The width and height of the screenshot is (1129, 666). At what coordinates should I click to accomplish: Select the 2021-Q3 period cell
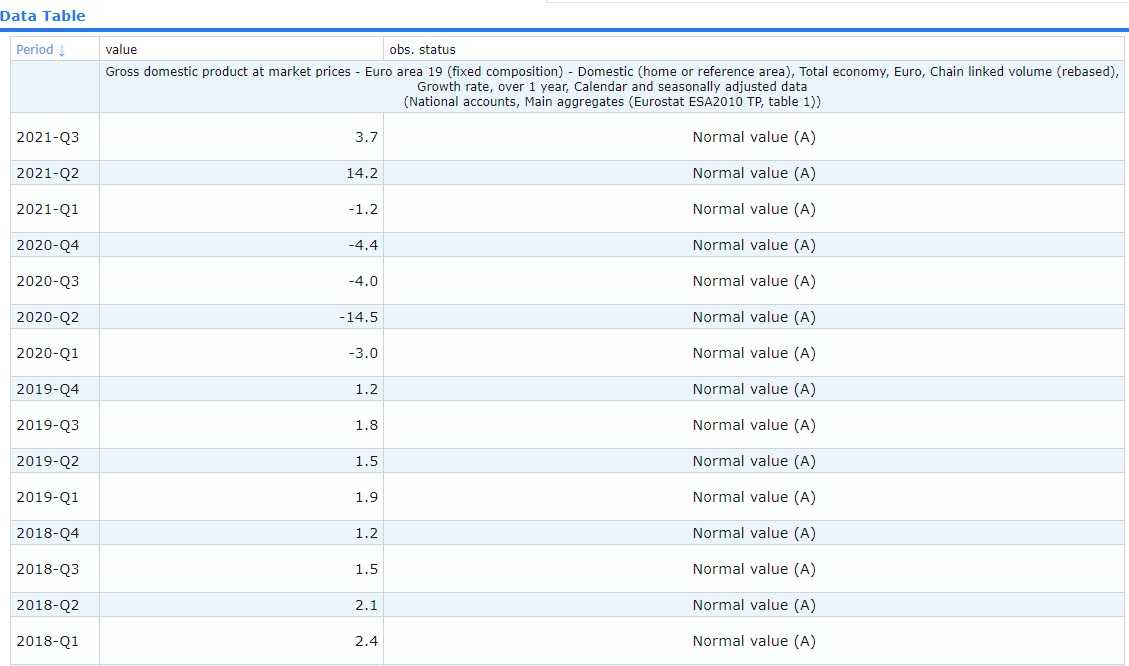pyautogui.click(x=47, y=137)
